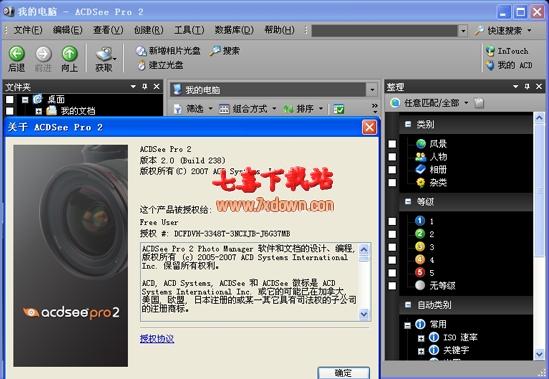The width and height of the screenshot is (549, 379).
Task: Close the 整理 pane
Action: 539,86
